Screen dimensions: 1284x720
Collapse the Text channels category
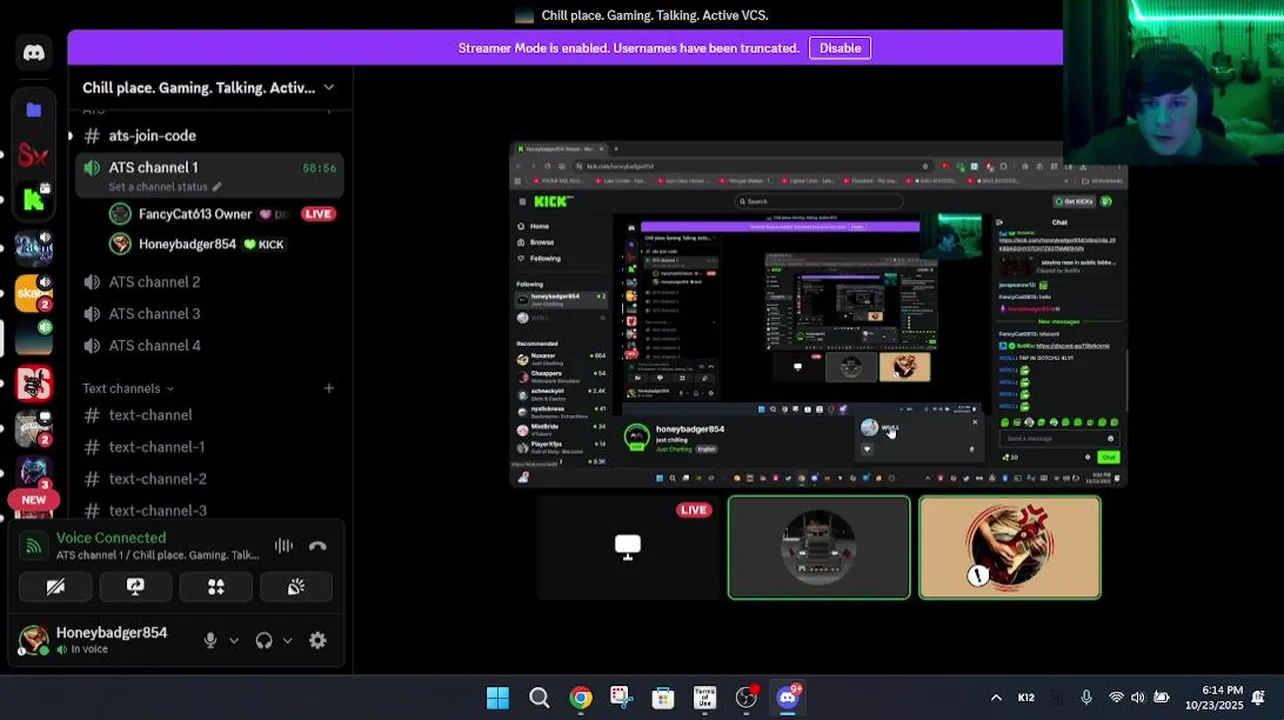tap(128, 388)
